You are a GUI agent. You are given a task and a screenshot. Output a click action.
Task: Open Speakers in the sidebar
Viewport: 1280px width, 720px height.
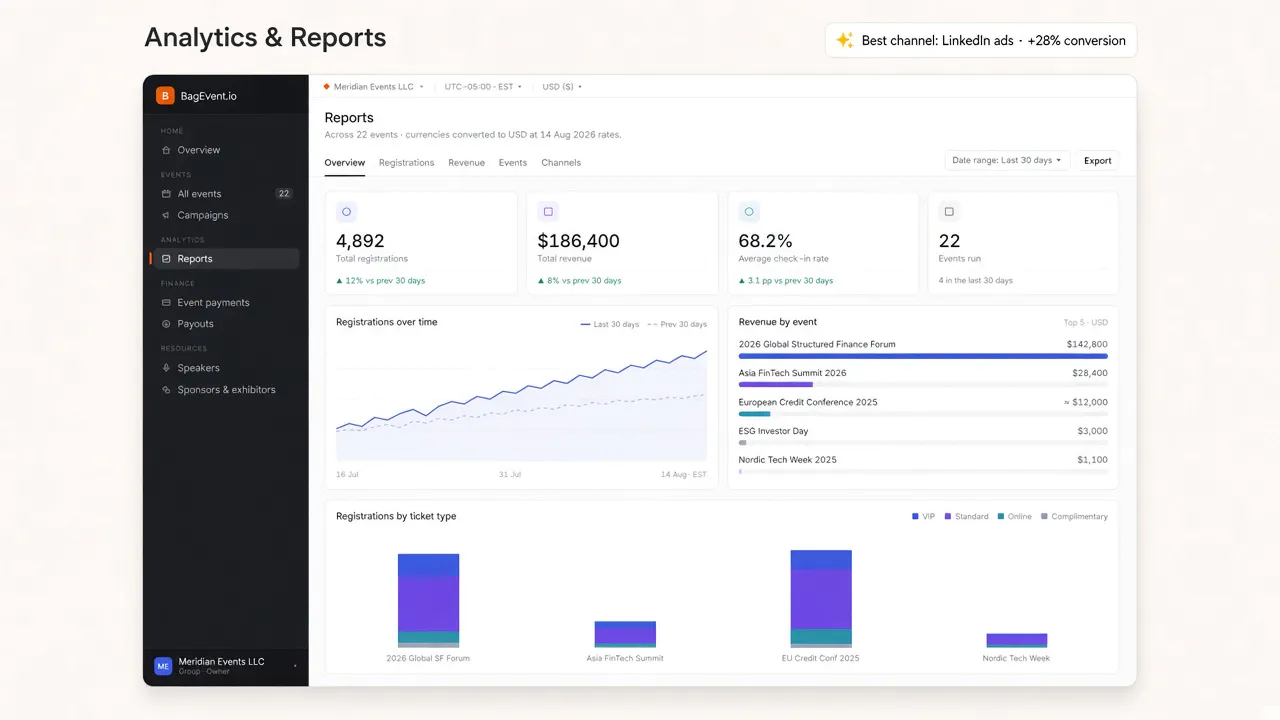pos(226,368)
